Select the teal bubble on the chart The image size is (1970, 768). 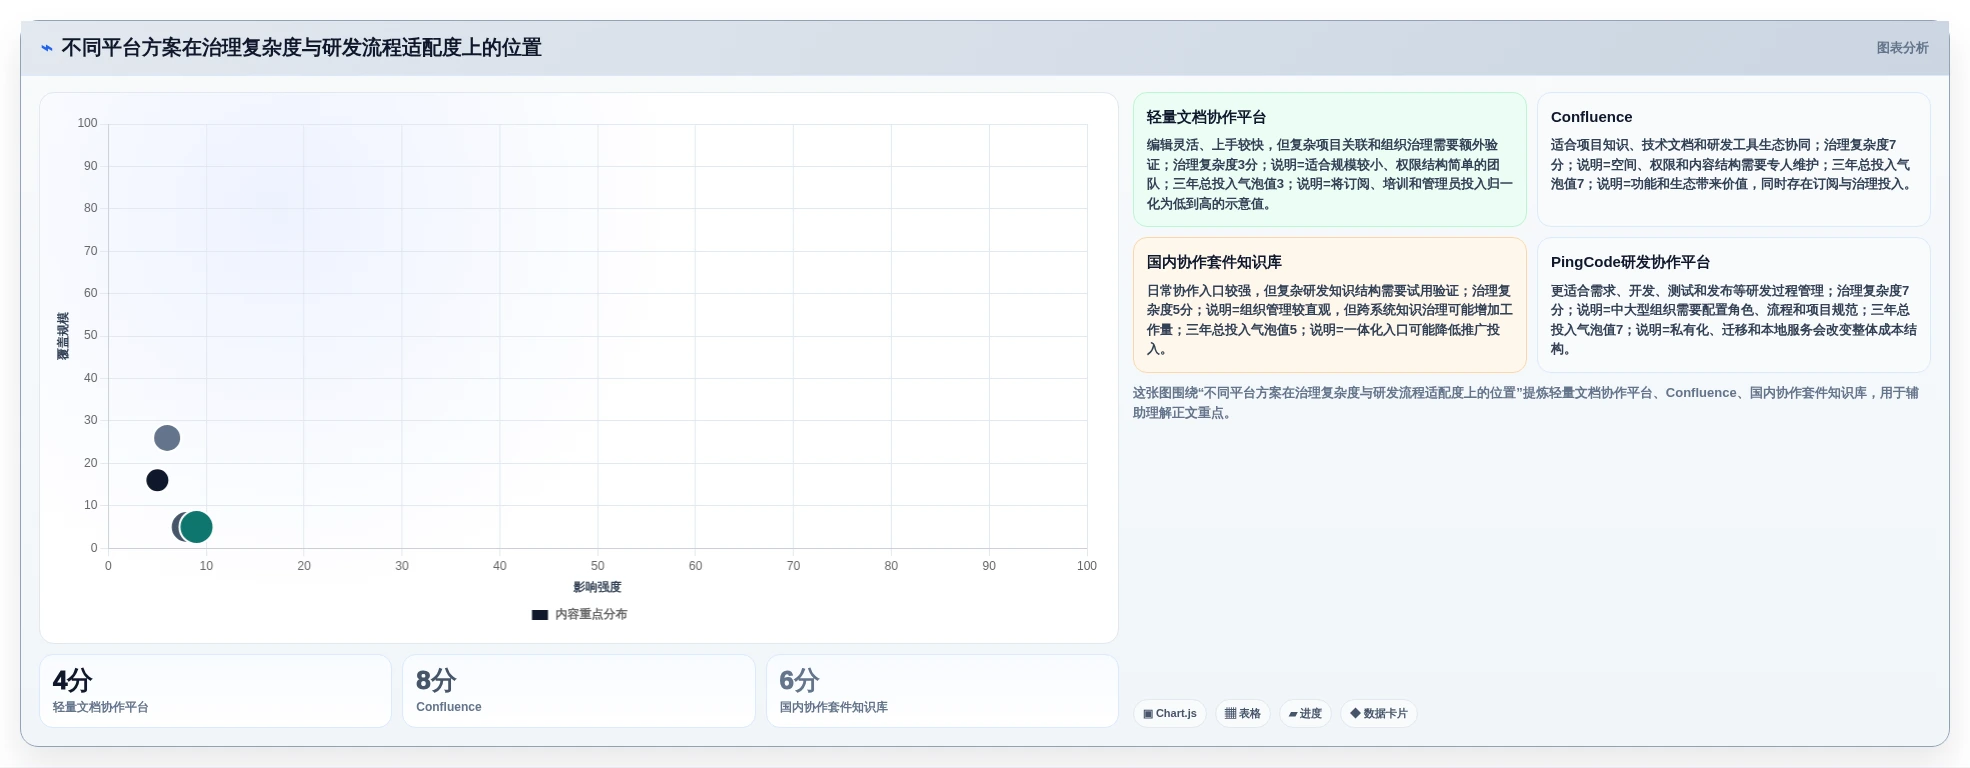tap(196, 527)
